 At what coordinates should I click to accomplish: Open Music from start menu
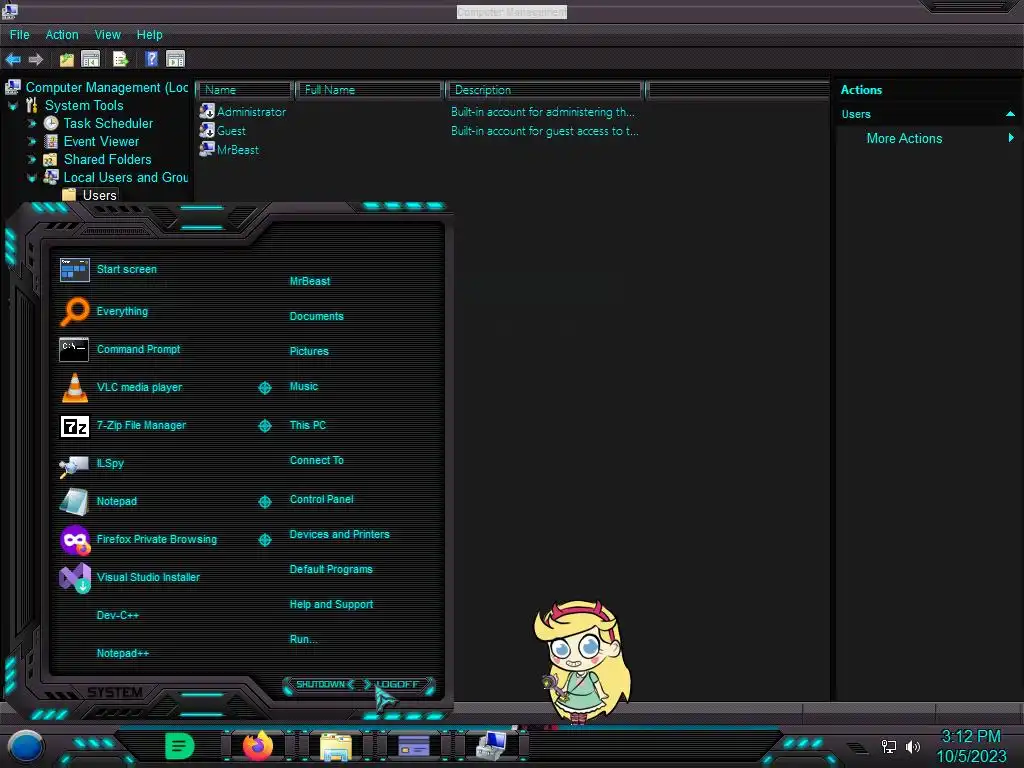304,387
